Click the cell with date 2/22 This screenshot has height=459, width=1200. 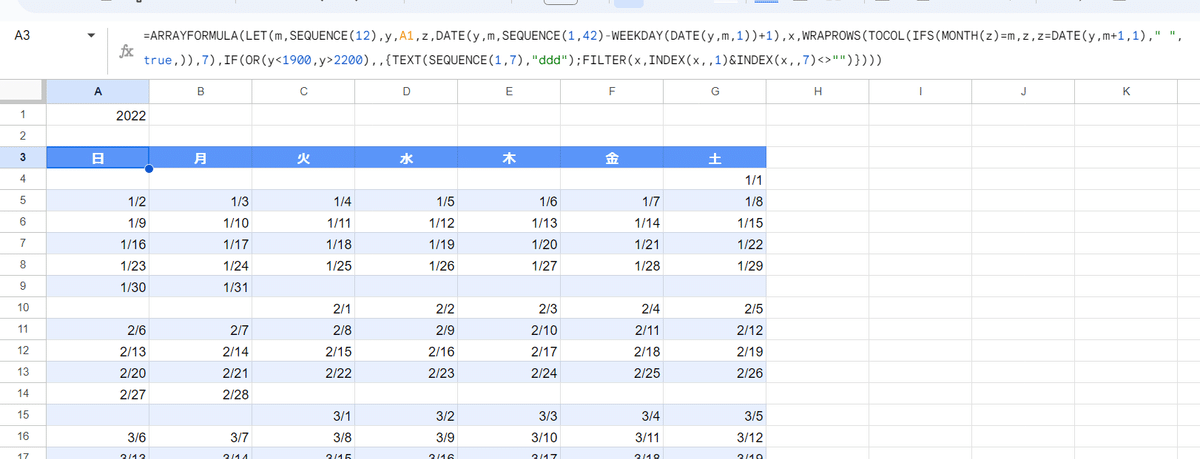[303, 373]
